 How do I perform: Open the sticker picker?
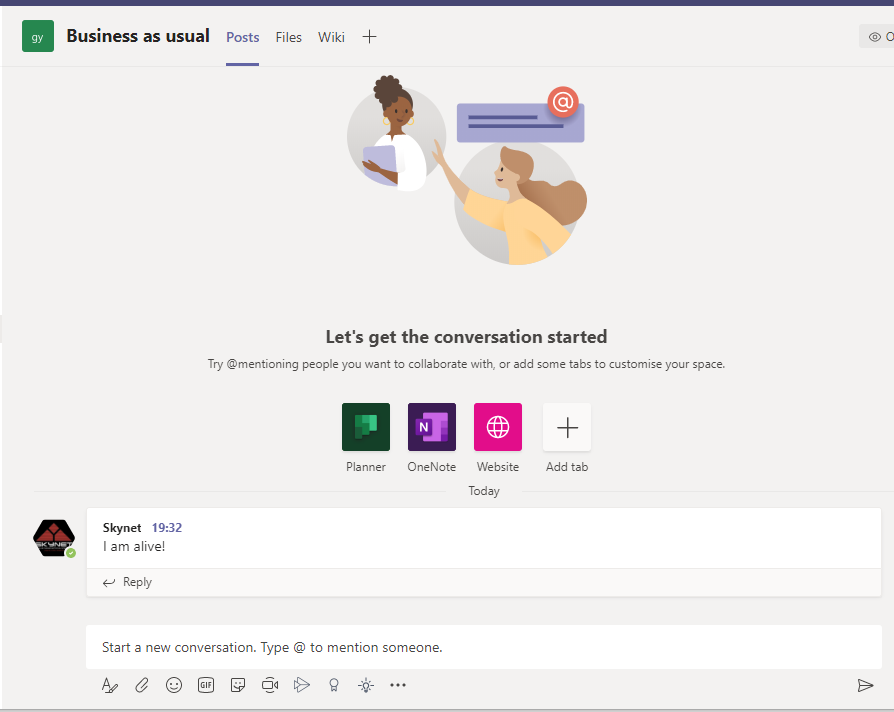coord(237,685)
